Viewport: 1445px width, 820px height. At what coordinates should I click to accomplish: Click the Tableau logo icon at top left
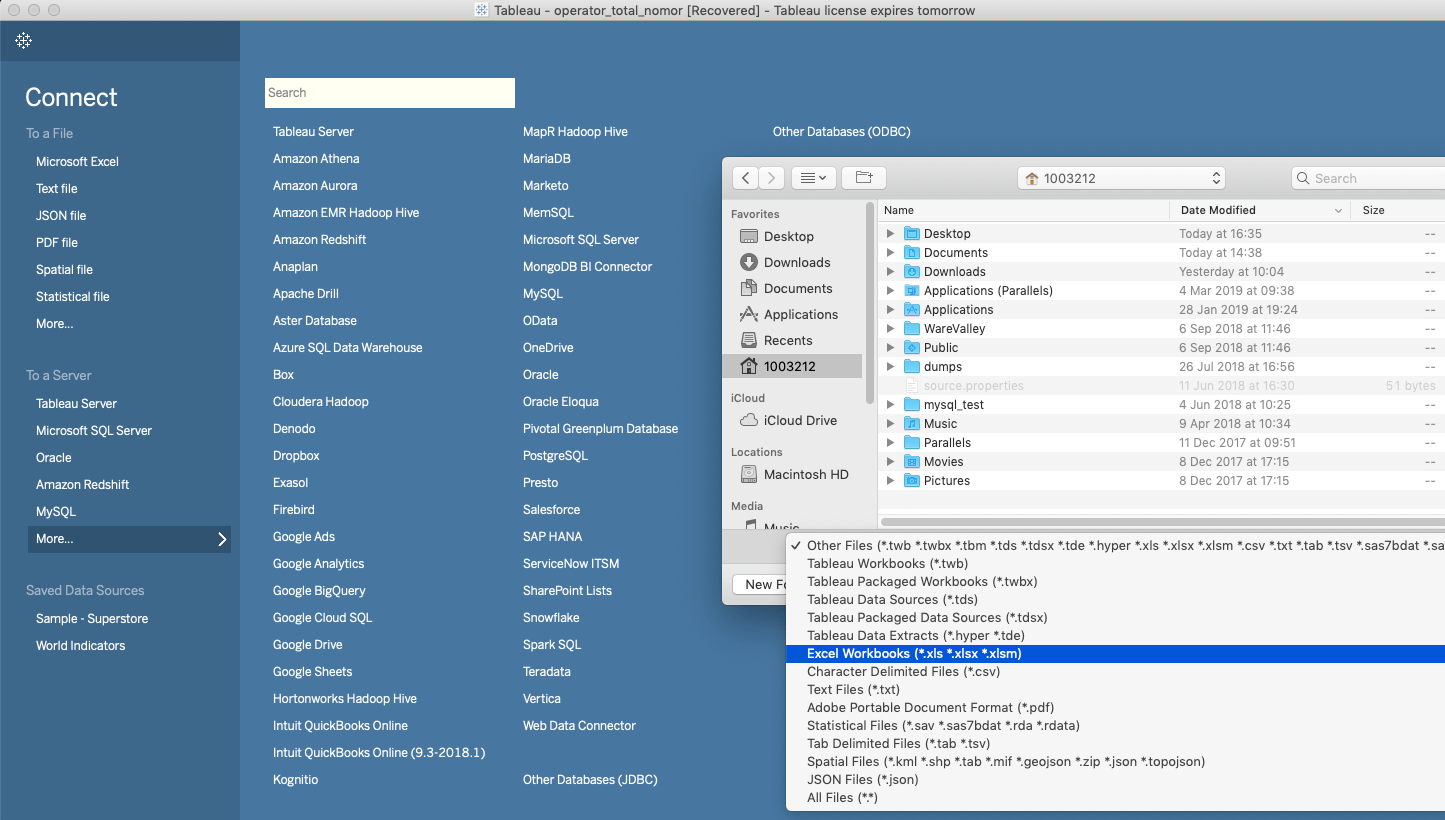click(23, 41)
